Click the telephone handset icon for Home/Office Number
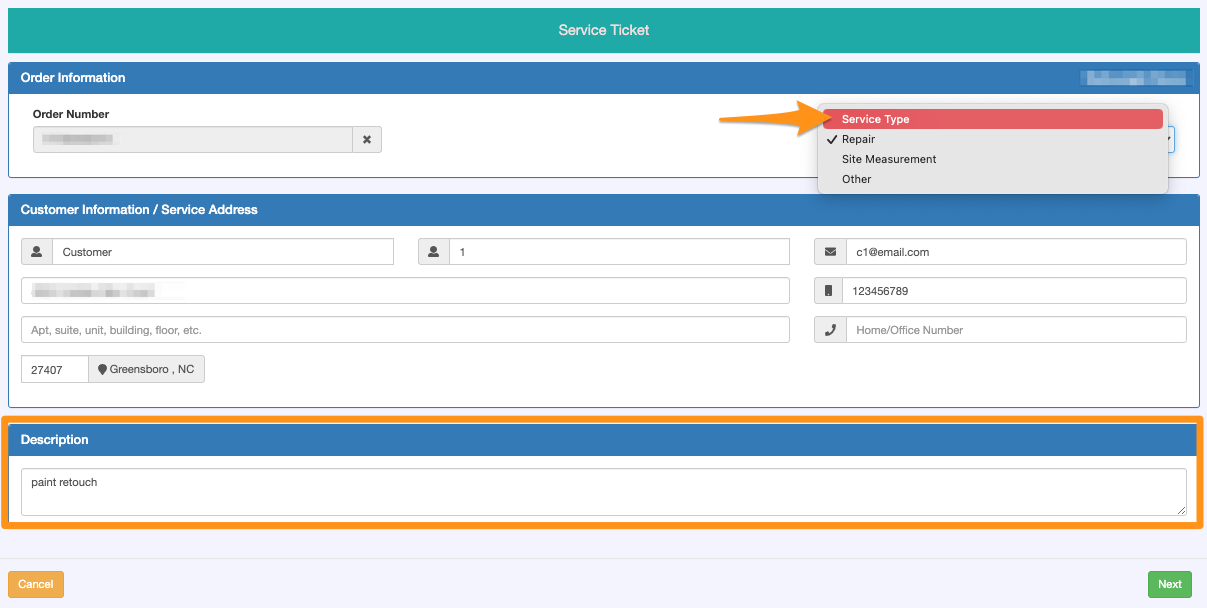 (830, 330)
